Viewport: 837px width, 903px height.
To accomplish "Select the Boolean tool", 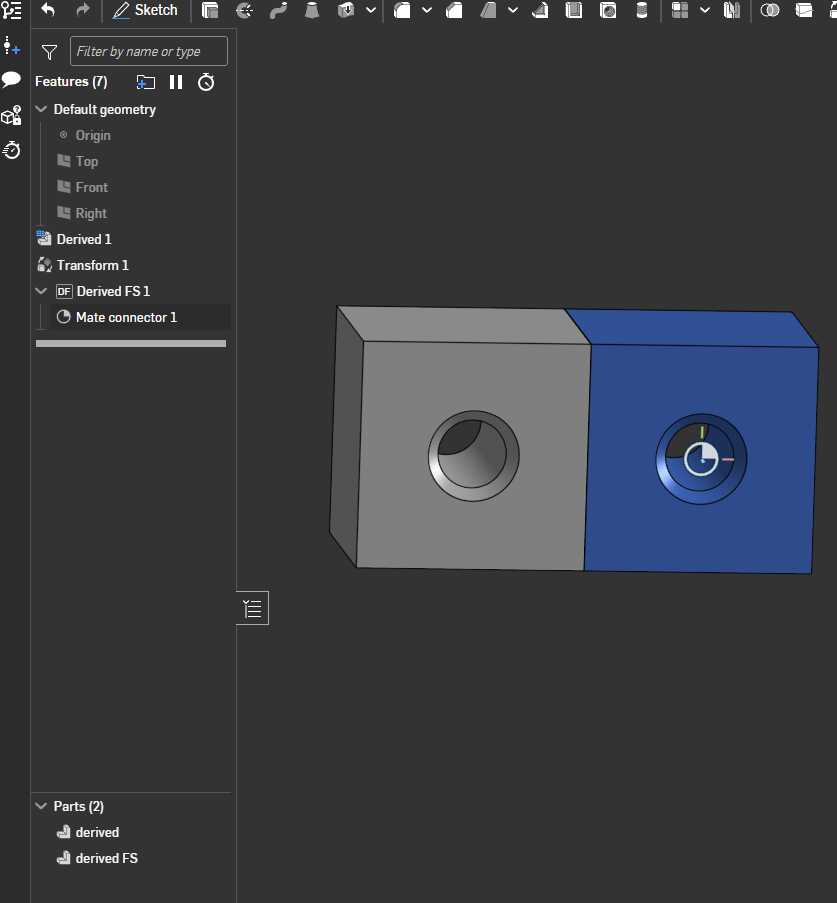I will [x=770, y=10].
